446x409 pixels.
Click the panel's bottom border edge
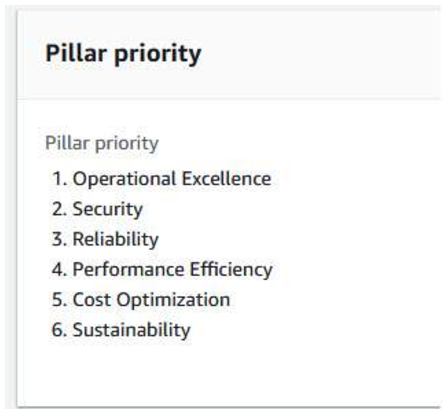229,406
